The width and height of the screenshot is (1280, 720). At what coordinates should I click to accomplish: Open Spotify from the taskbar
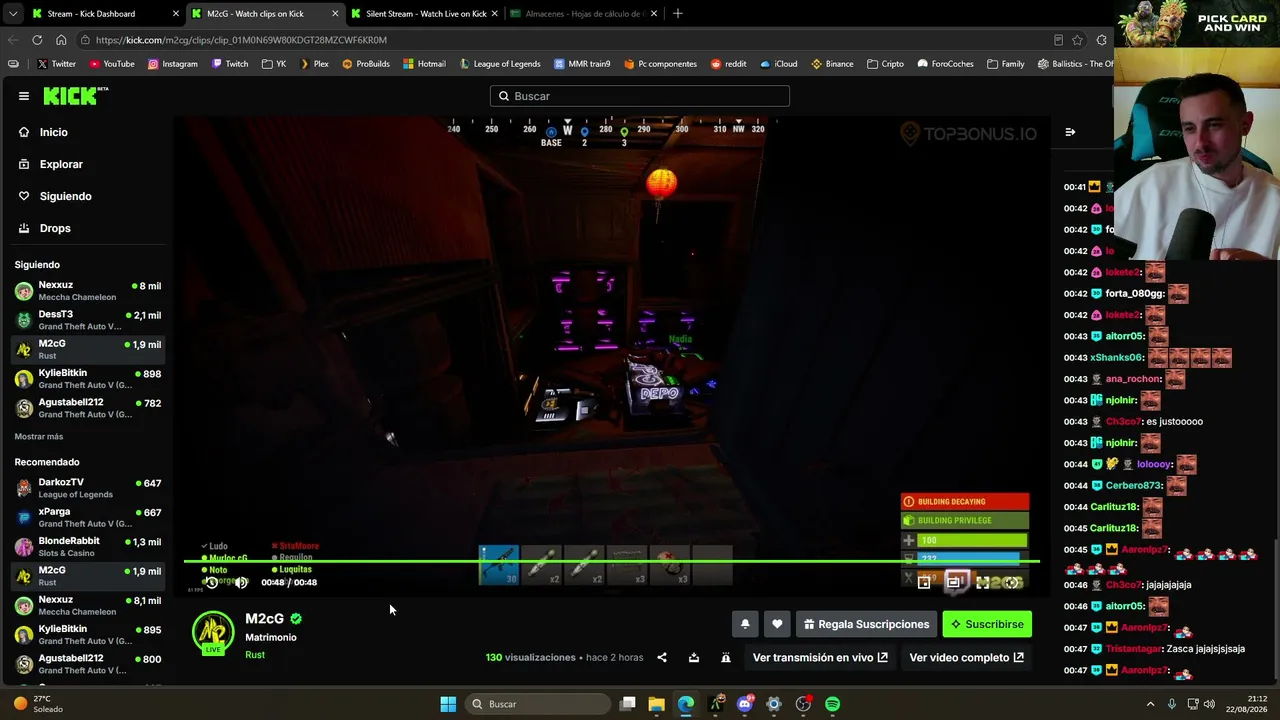click(x=833, y=704)
